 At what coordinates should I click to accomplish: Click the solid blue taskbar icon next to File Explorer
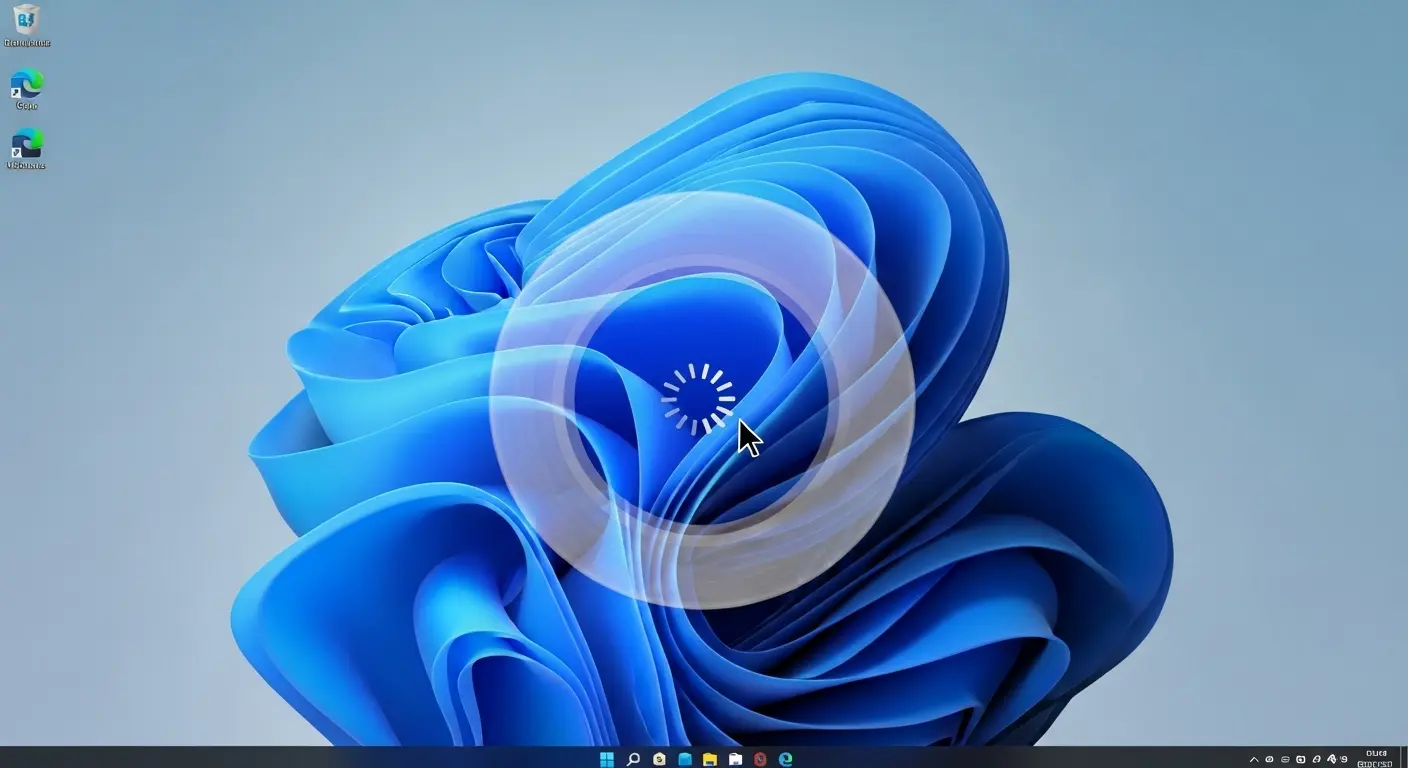[685, 760]
